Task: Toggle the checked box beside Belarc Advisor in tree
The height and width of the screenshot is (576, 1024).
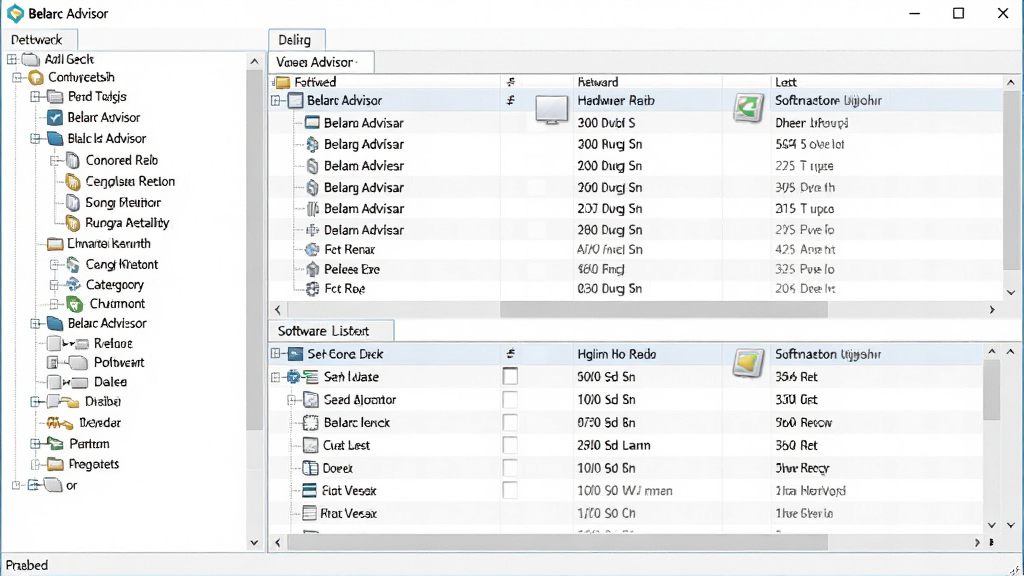Action: point(55,118)
